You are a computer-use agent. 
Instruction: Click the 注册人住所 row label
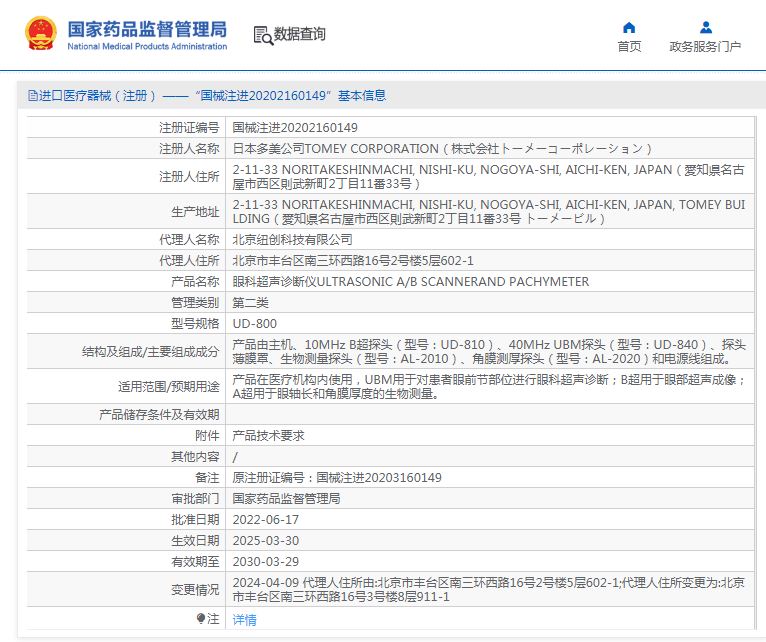(x=189, y=176)
